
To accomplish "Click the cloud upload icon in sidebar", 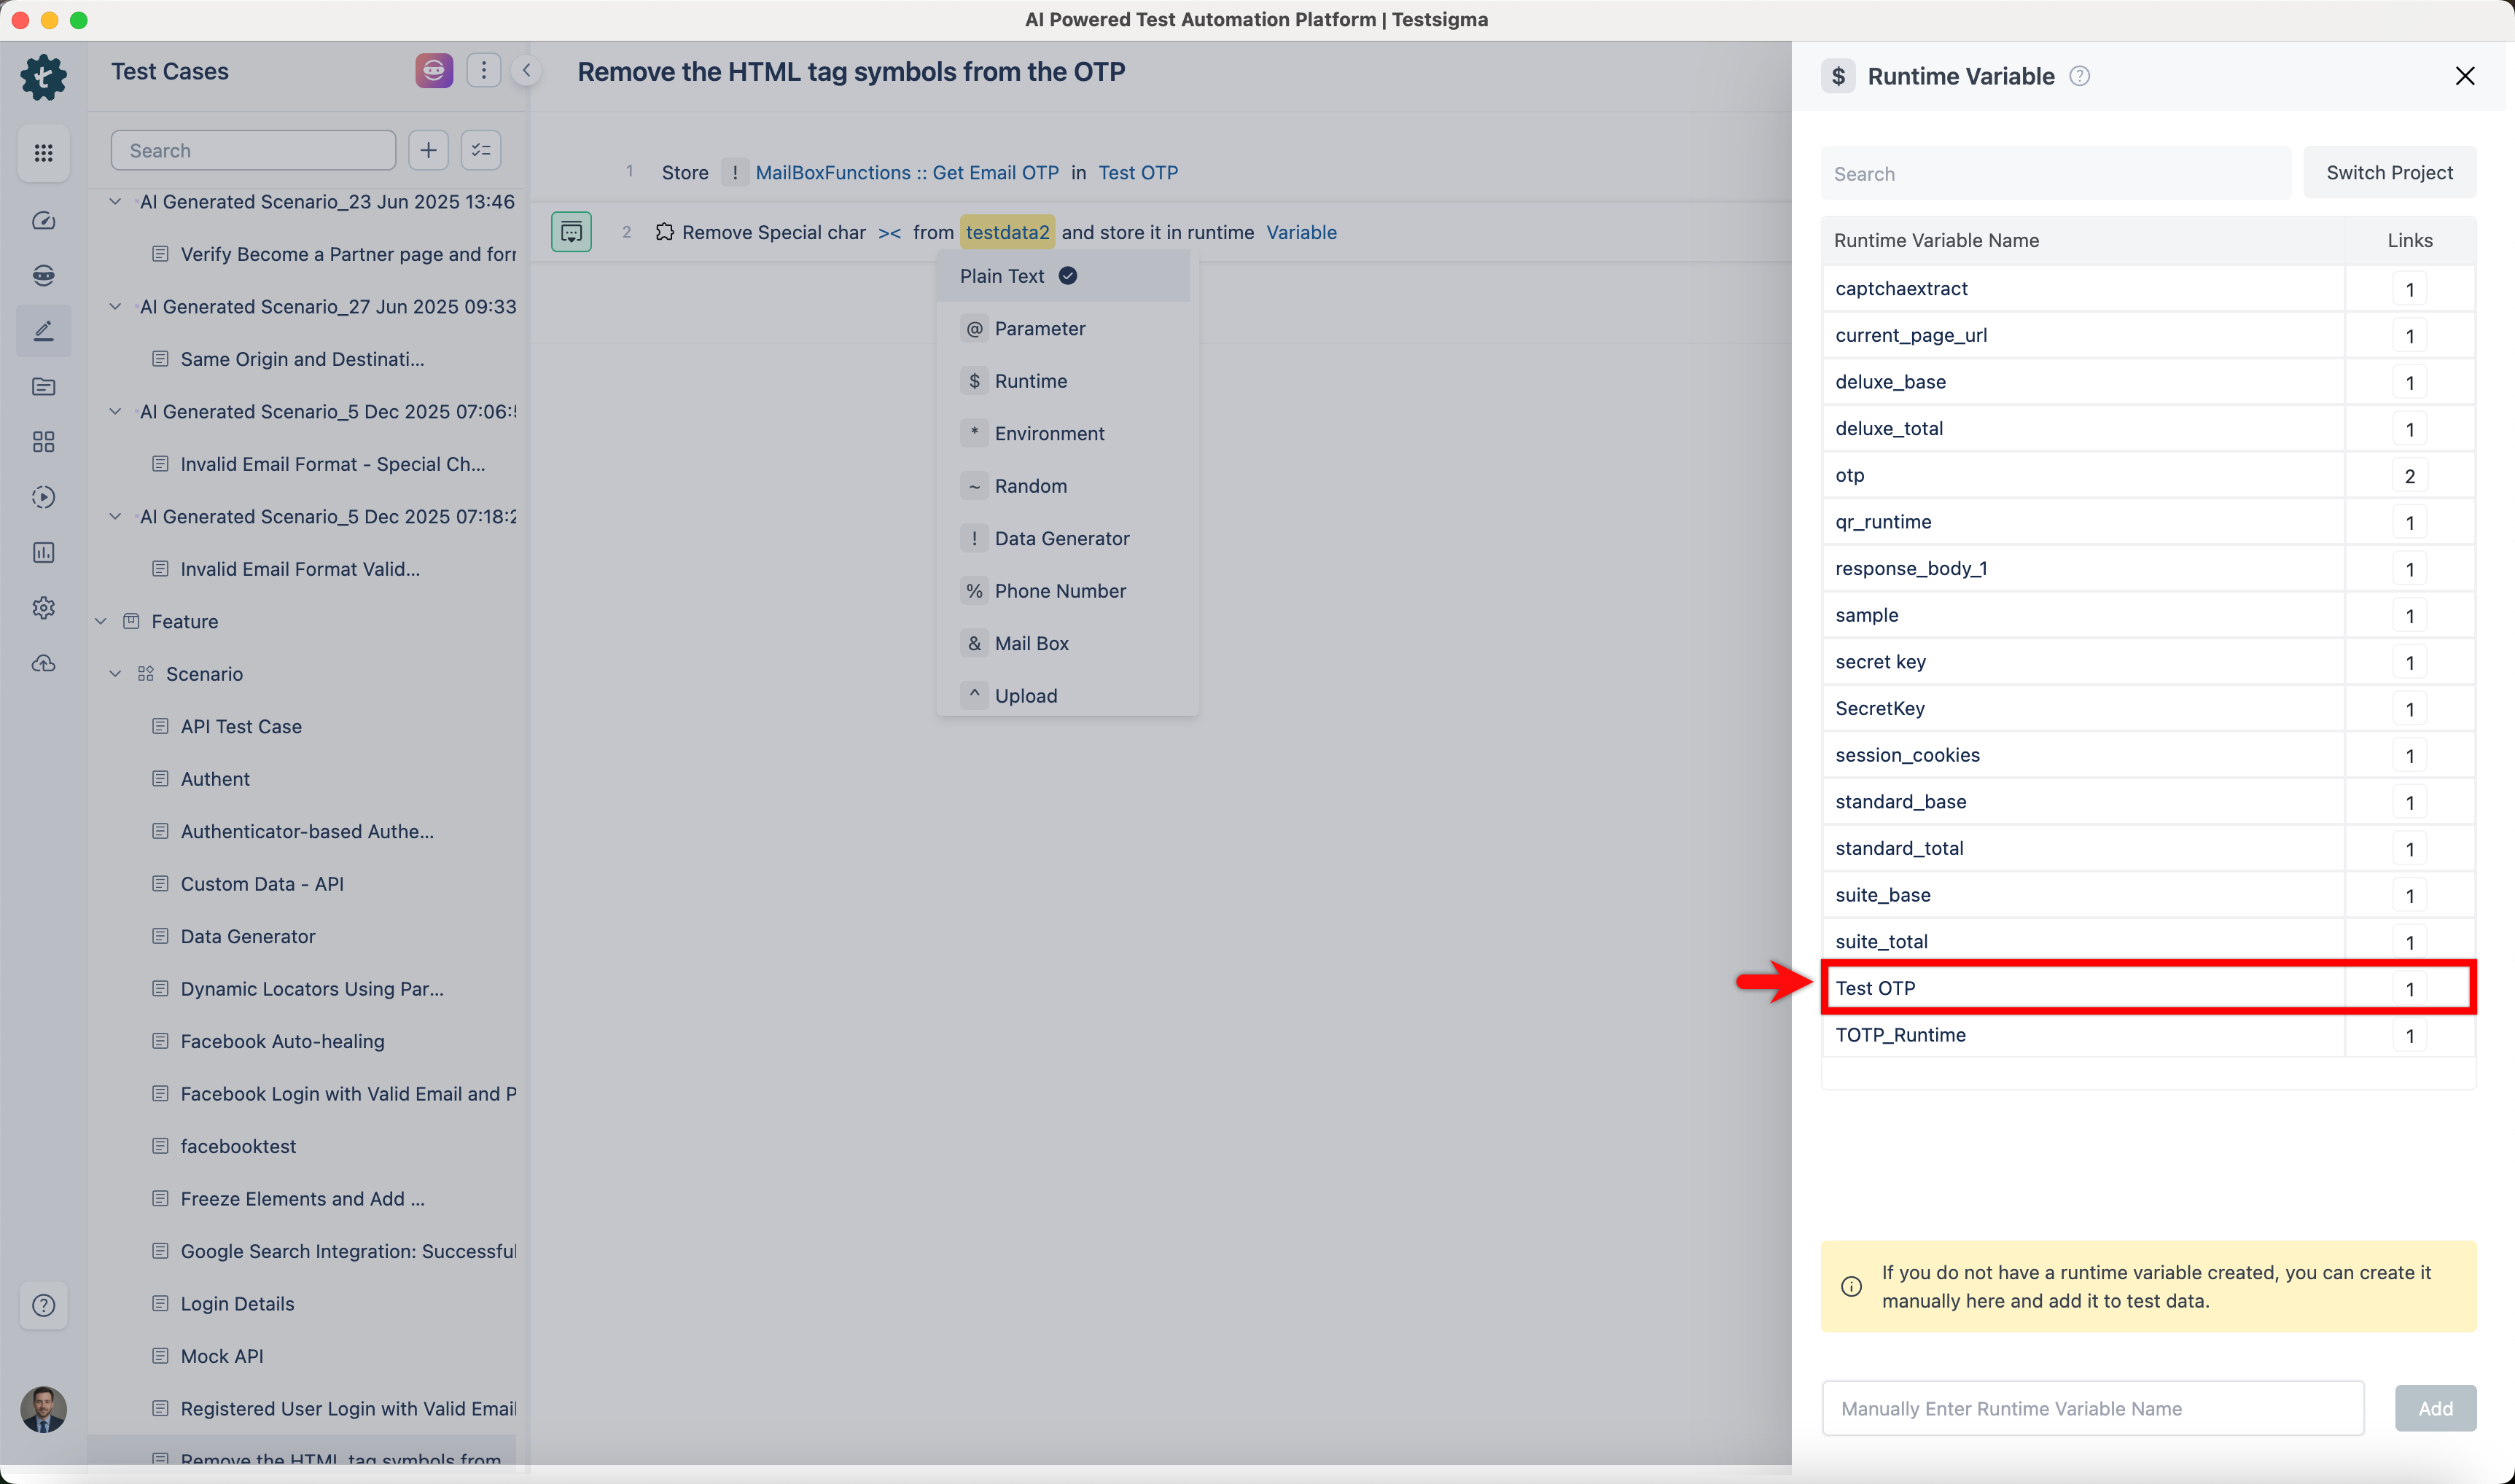I will pyautogui.click(x=43, y=663).
